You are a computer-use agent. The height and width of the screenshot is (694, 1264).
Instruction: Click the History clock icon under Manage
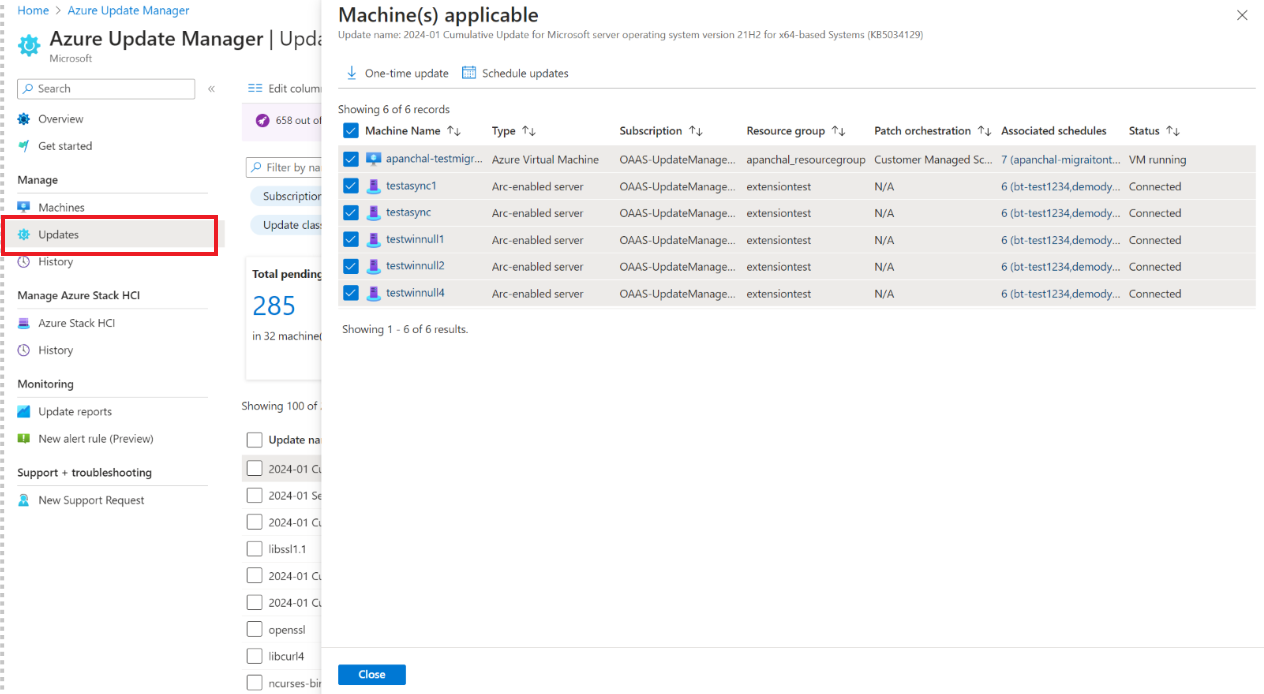tap(24, 261)
